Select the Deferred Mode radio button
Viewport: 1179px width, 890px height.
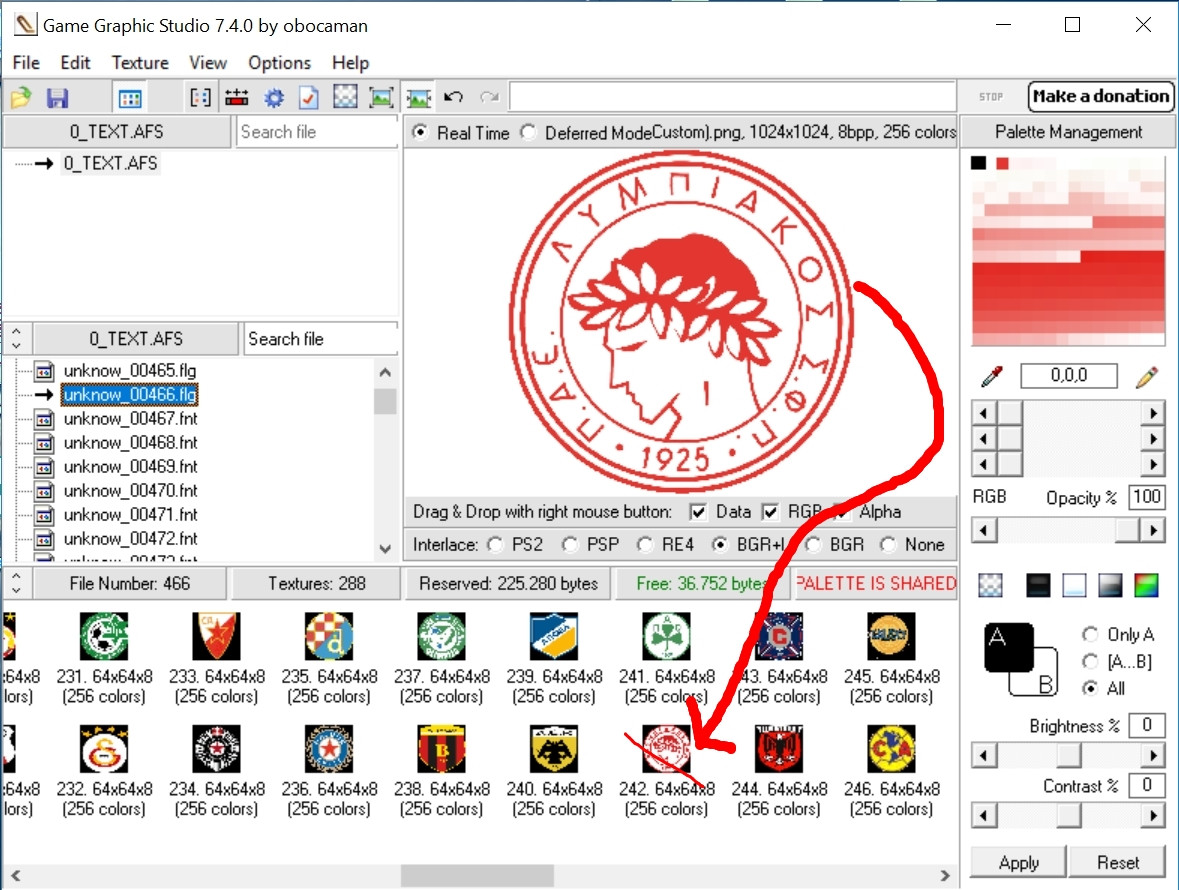pos(529,132)
